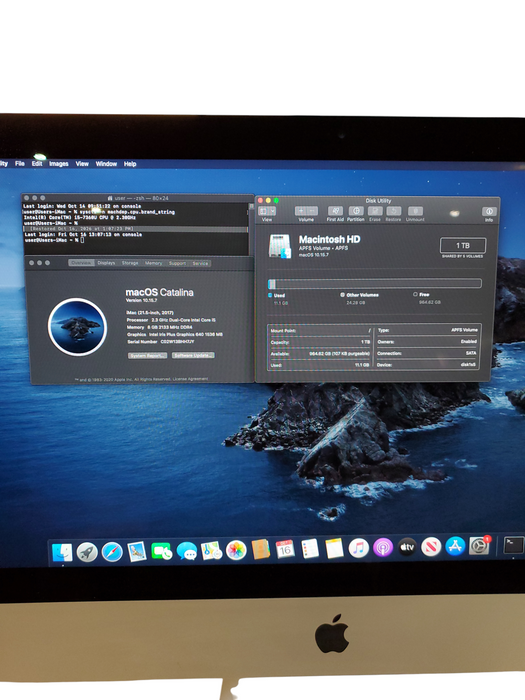Click the Unmount toolbar icon in Disk Utility
This screenshot has height=700, width=525.
coord(415,211)
